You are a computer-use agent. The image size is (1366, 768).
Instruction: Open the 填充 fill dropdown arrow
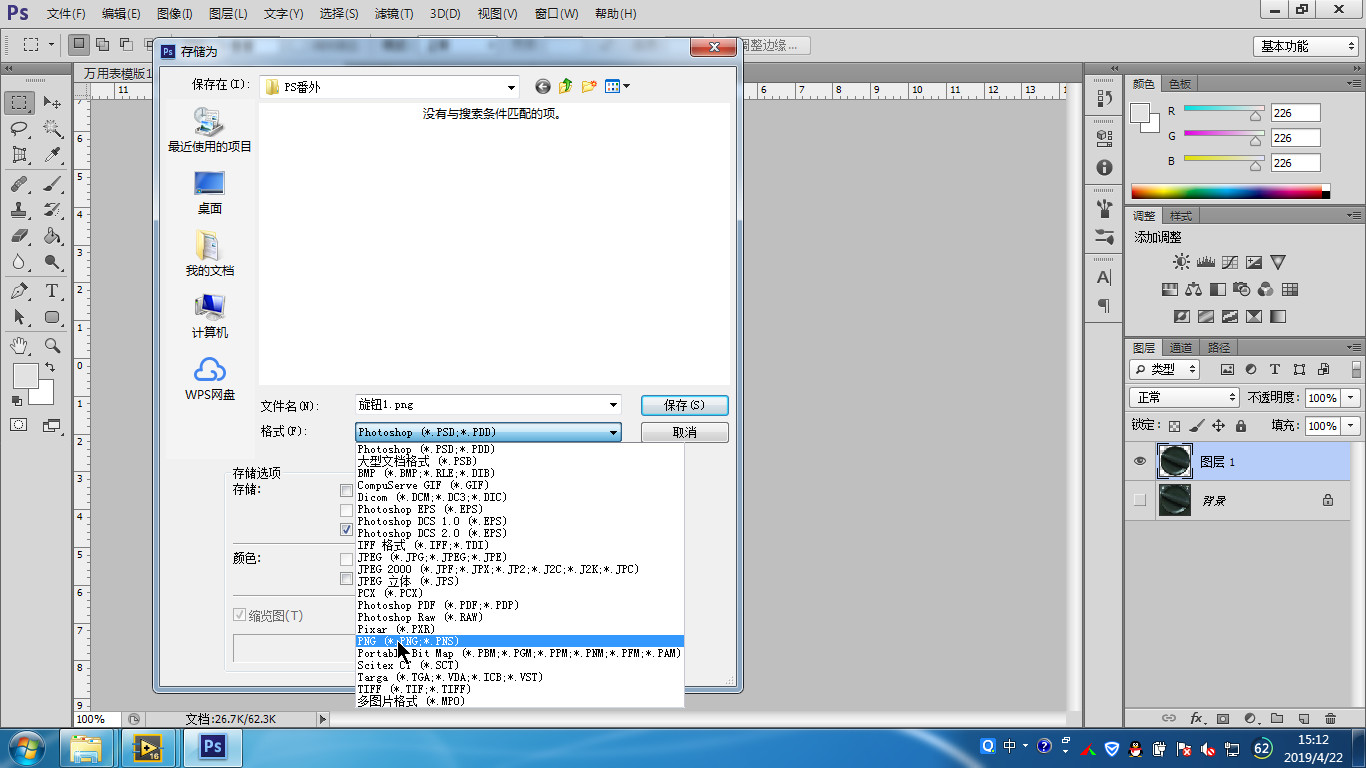click(x=1352, y=426)
